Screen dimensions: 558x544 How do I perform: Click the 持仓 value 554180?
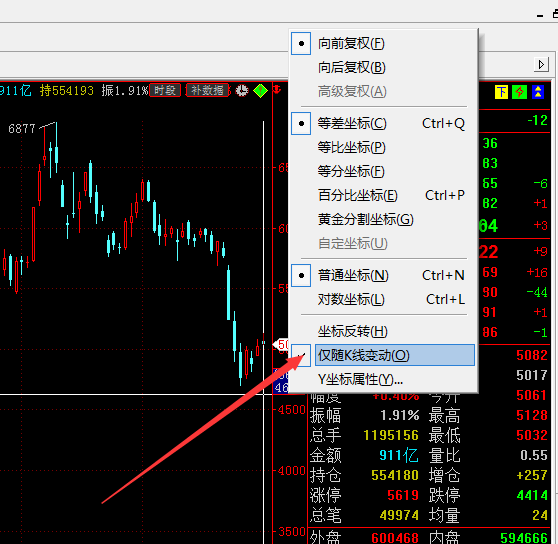click(x=395, y=475)
